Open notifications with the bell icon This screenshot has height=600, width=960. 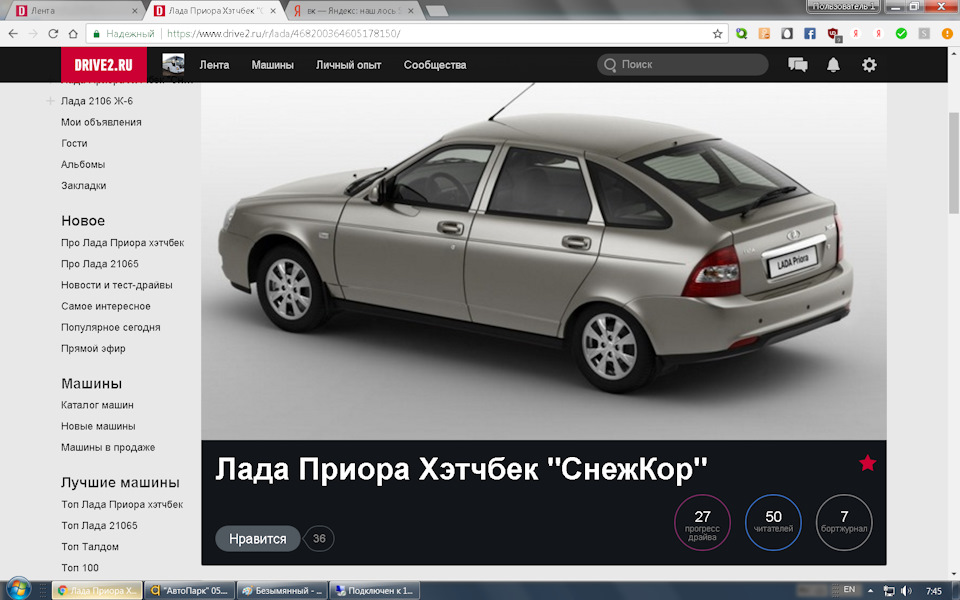click(x=833, y=64)
